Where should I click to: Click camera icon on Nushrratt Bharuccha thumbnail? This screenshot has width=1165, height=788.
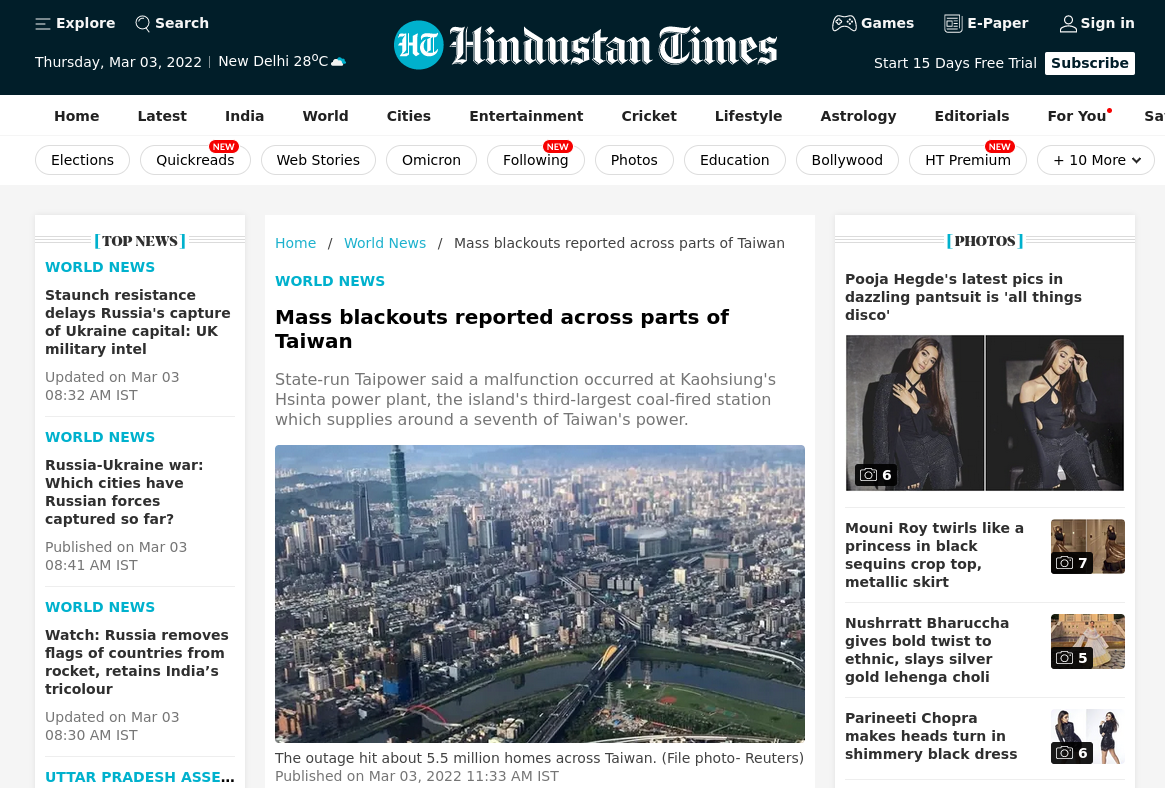1064,658
